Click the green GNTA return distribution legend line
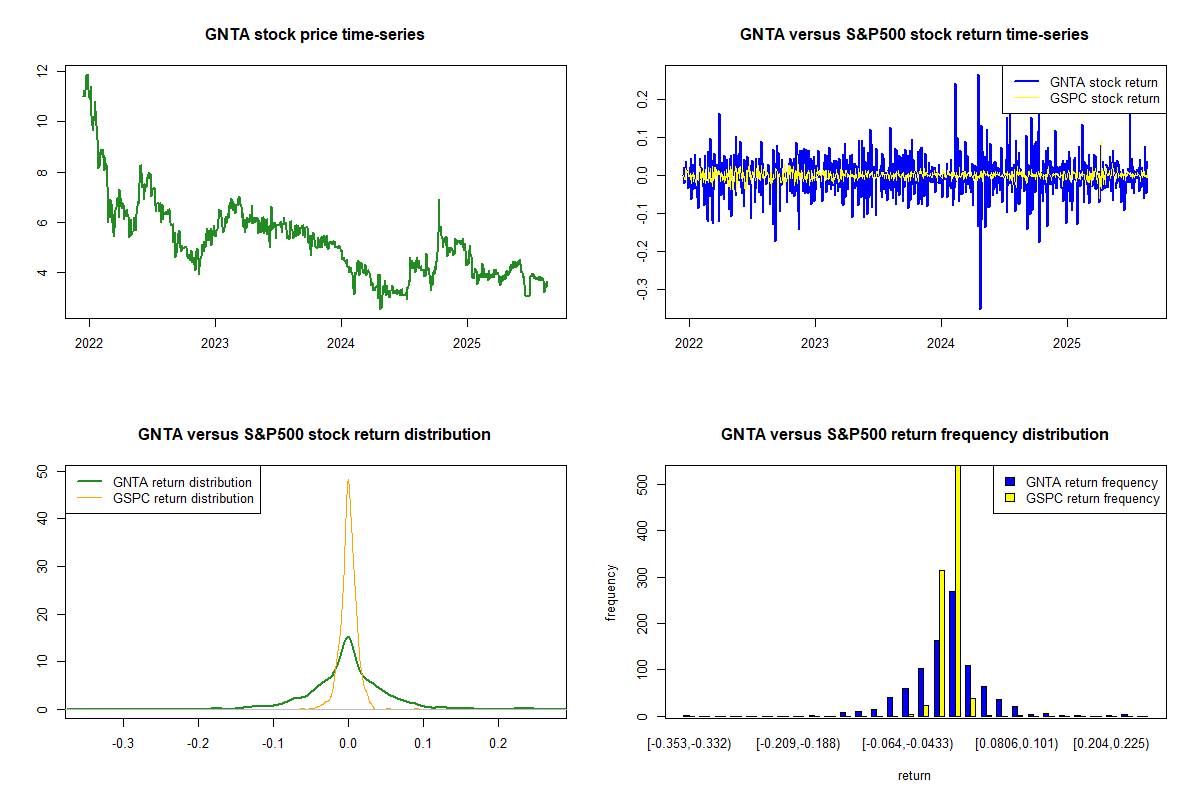The image size is (1200, 800). pyautogui.click(x=89, y=482)
